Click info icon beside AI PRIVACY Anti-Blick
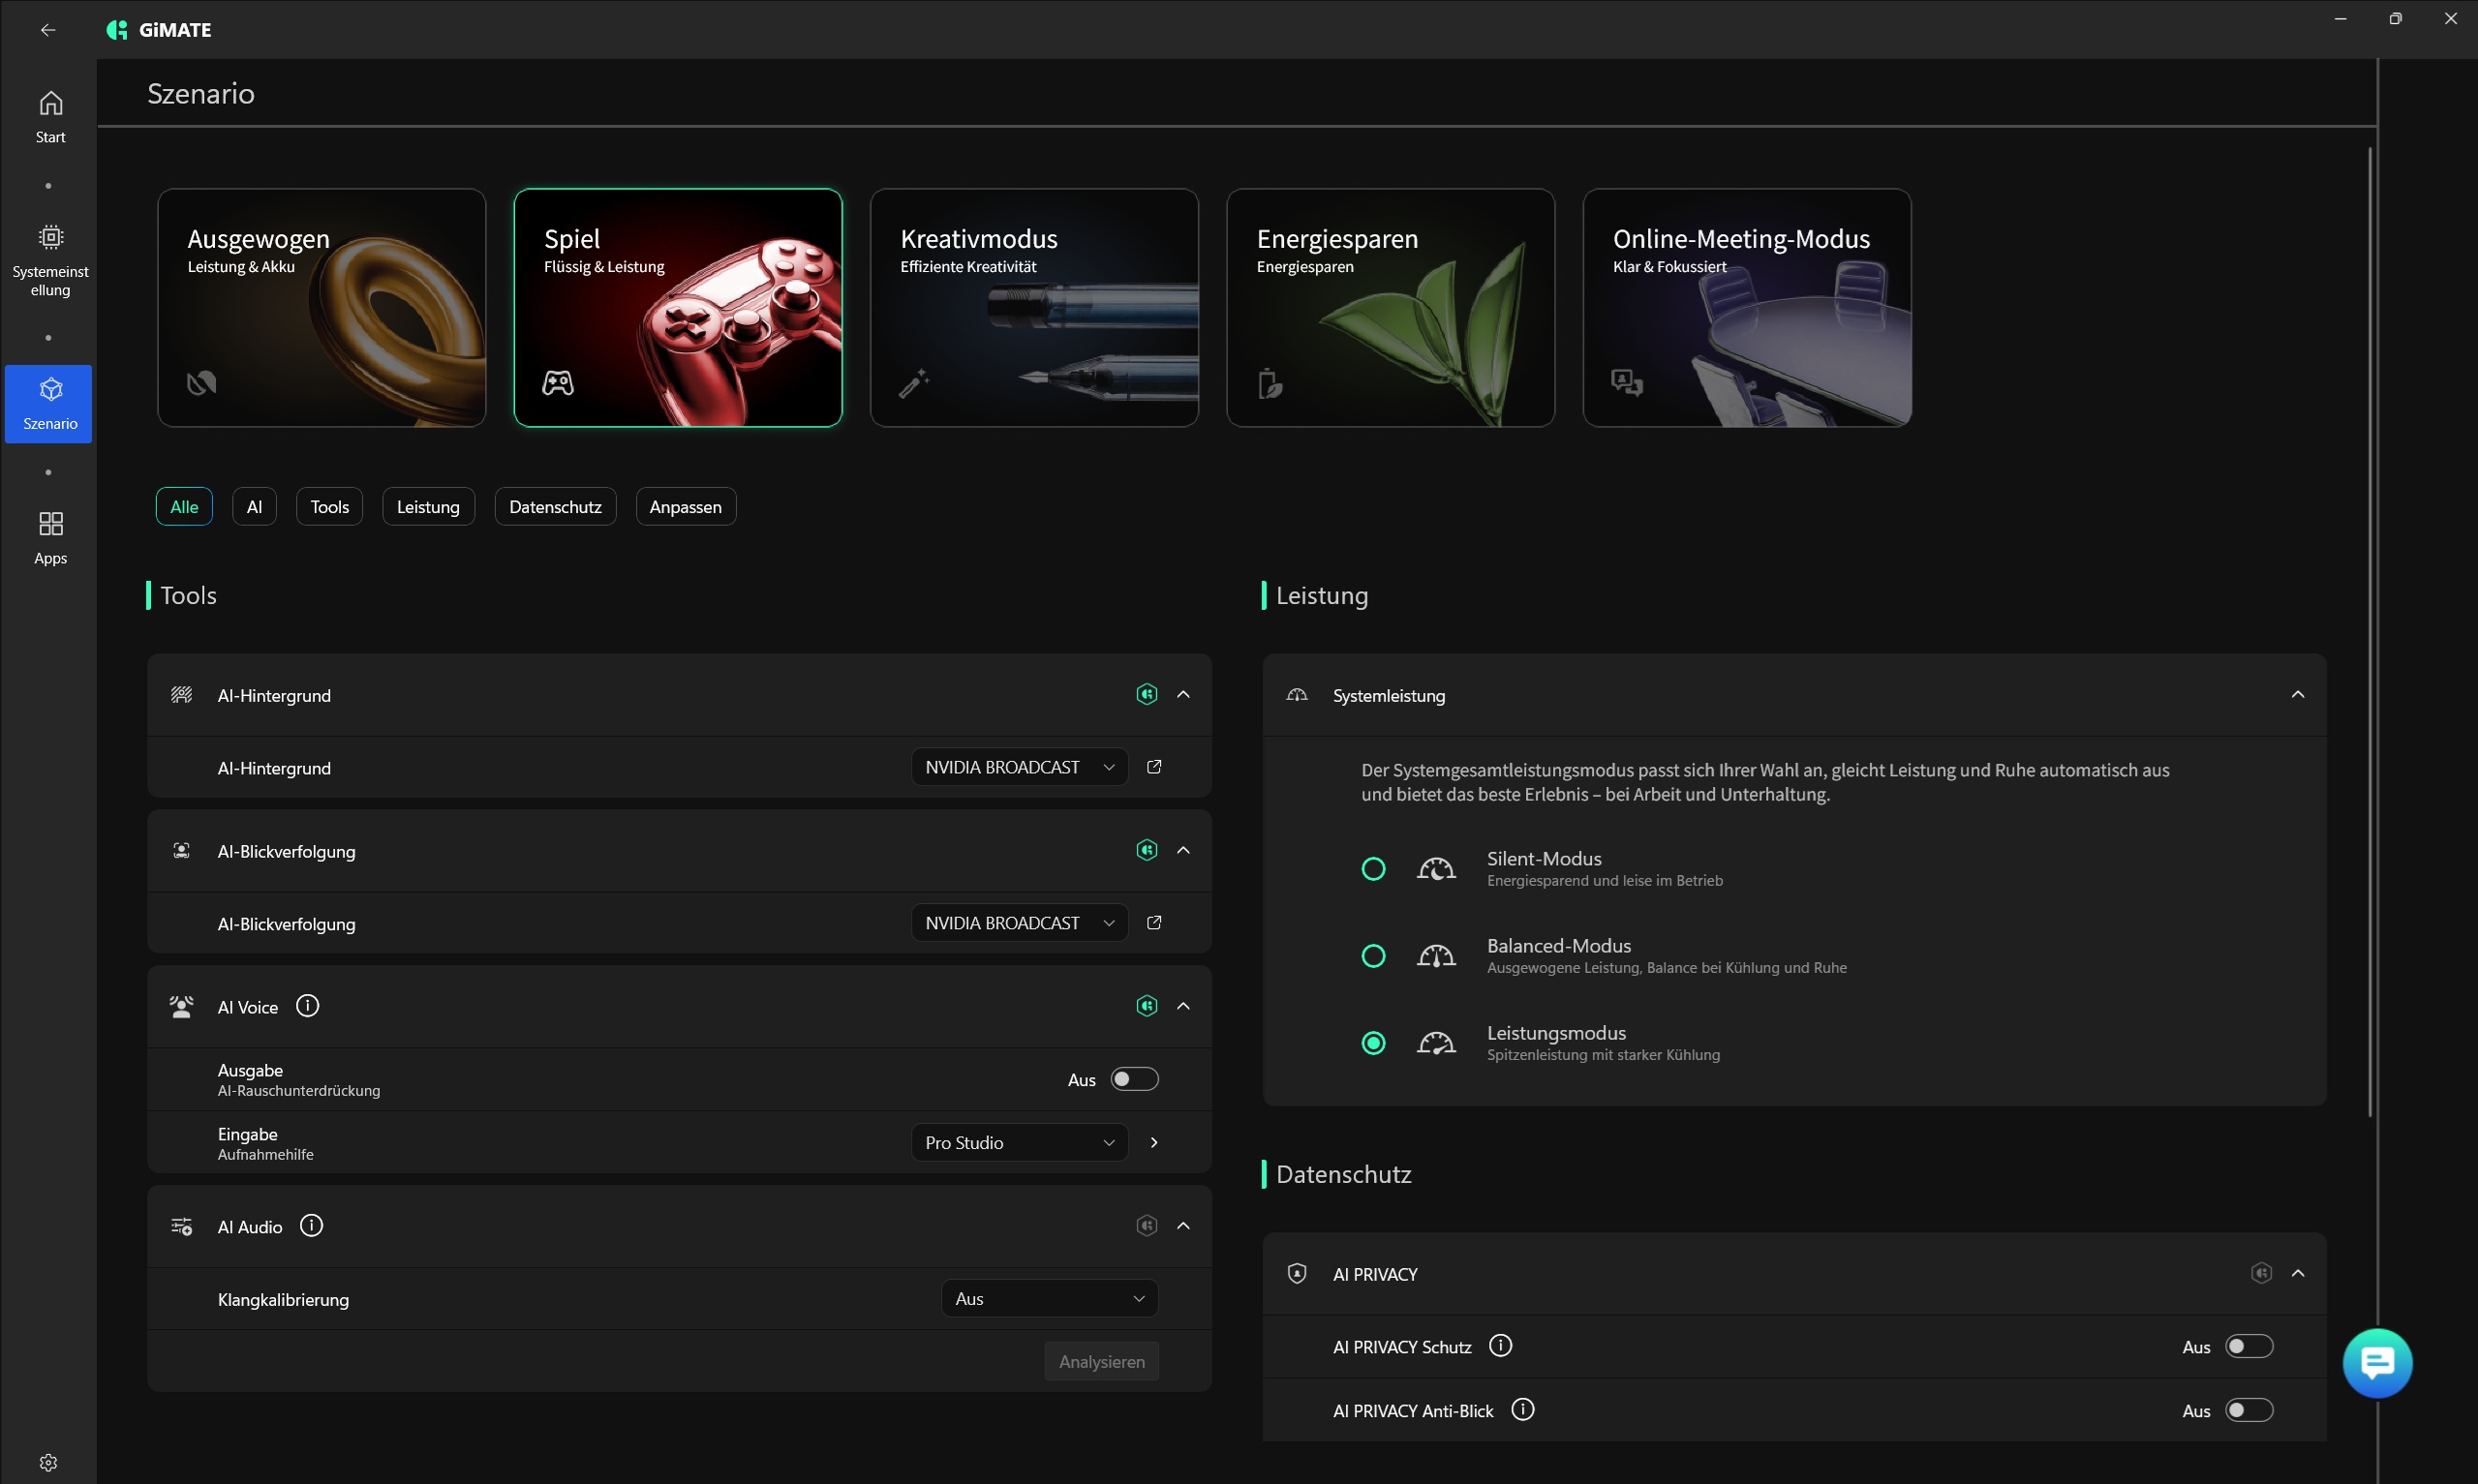This screenshot has width=2478, height=1484. pos(1522,1410)
